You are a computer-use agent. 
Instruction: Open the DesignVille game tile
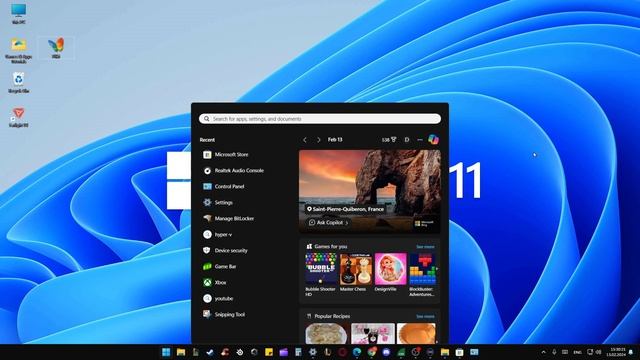(x=390, y=272)
